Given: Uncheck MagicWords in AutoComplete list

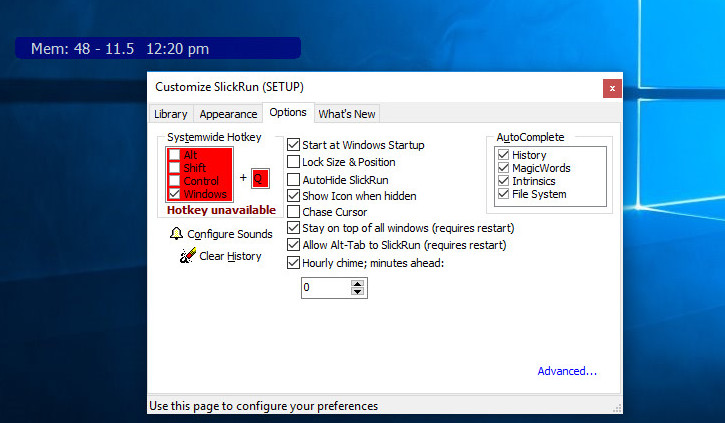Looking at the screenshot, I should (x=504, y=167).
